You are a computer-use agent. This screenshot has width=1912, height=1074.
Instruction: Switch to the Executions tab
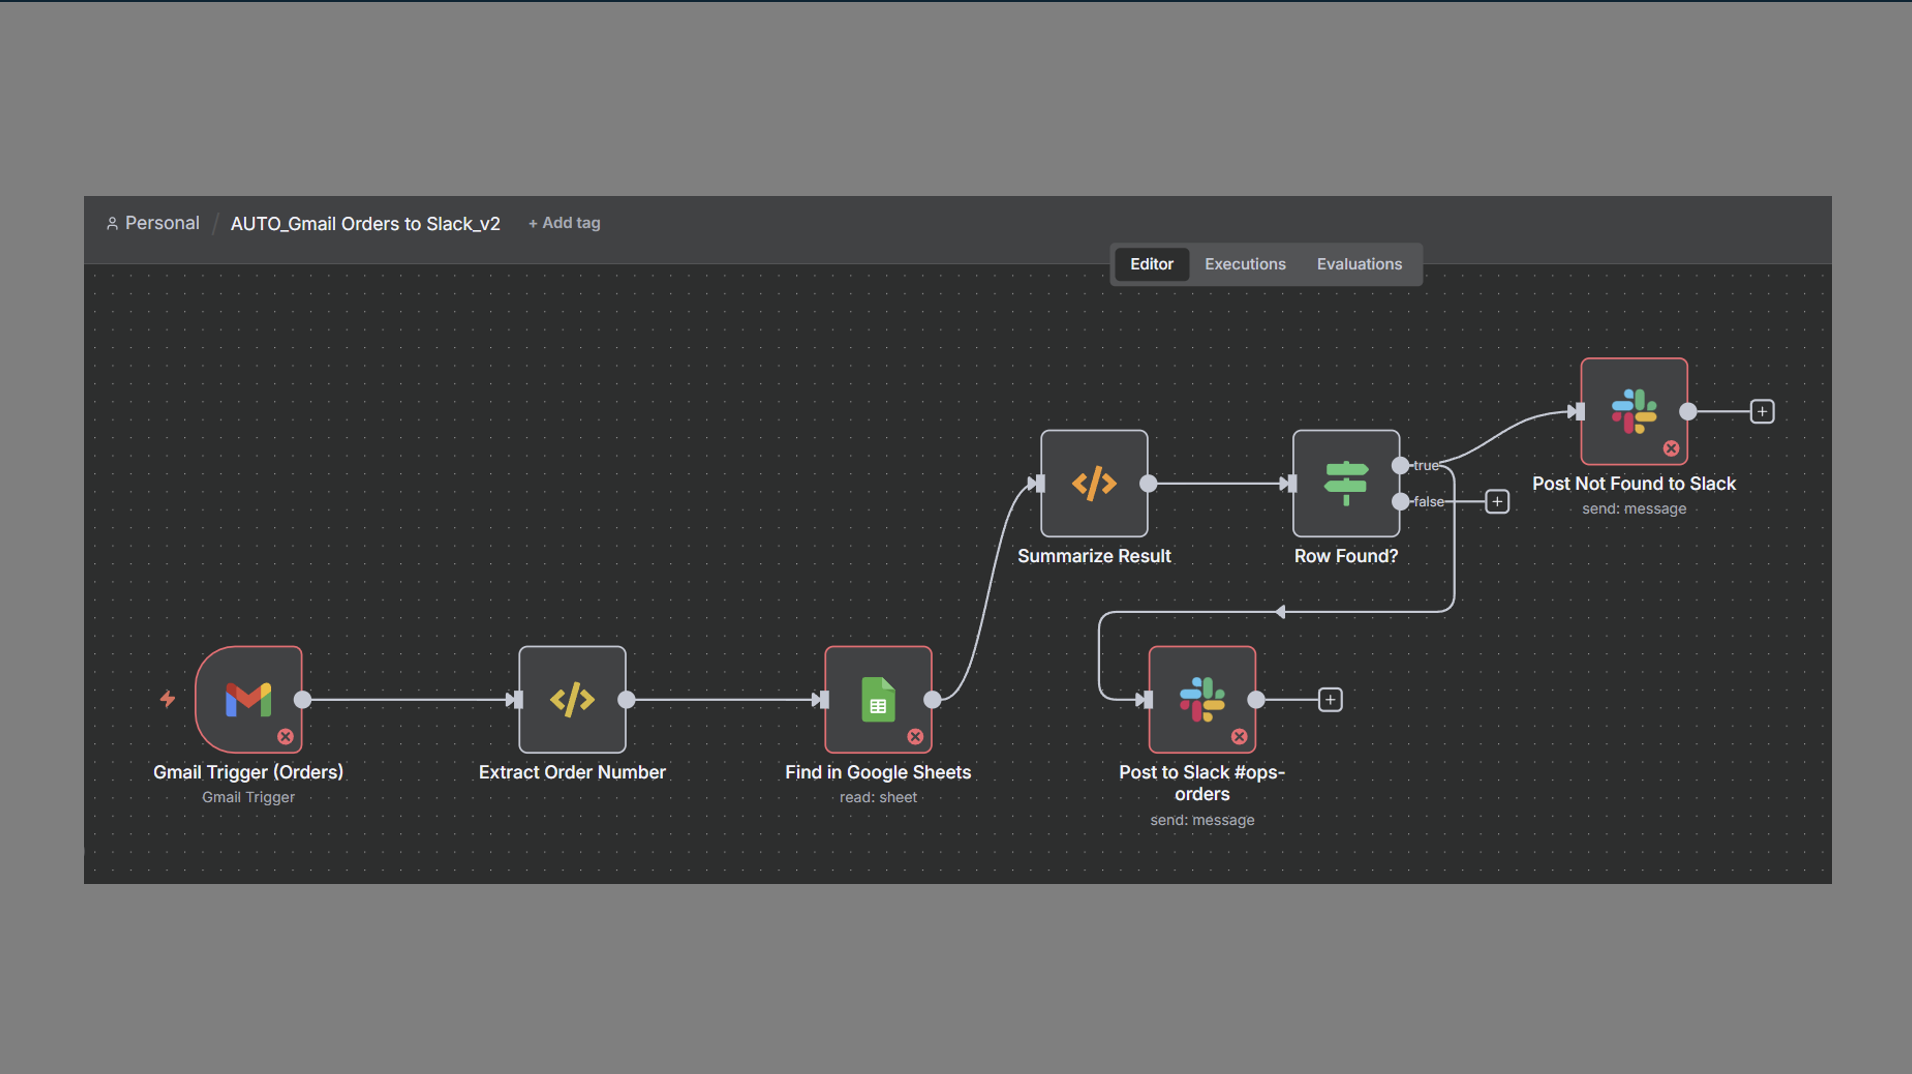1244,264
